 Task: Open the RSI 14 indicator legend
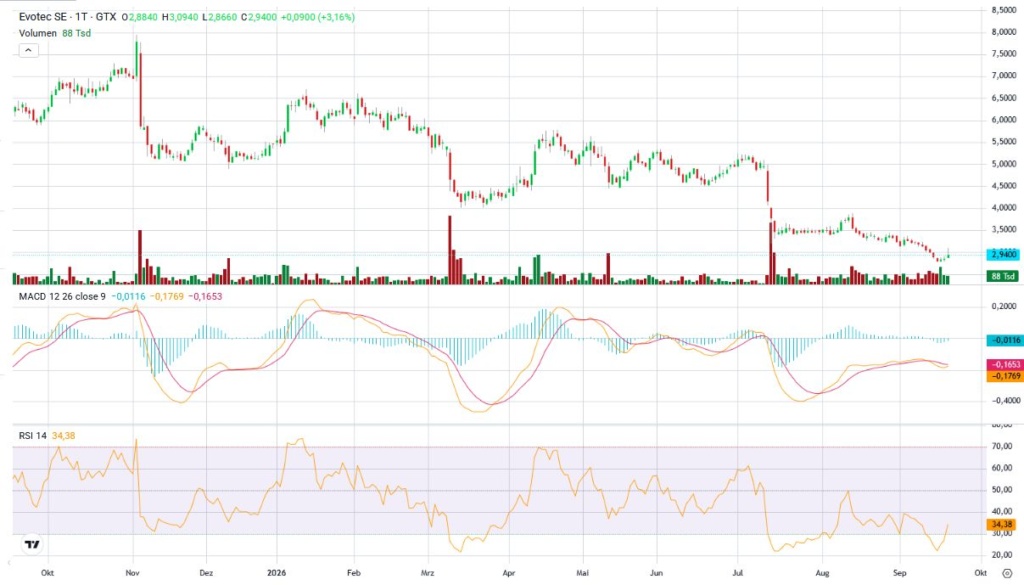[x=33, y=435]
